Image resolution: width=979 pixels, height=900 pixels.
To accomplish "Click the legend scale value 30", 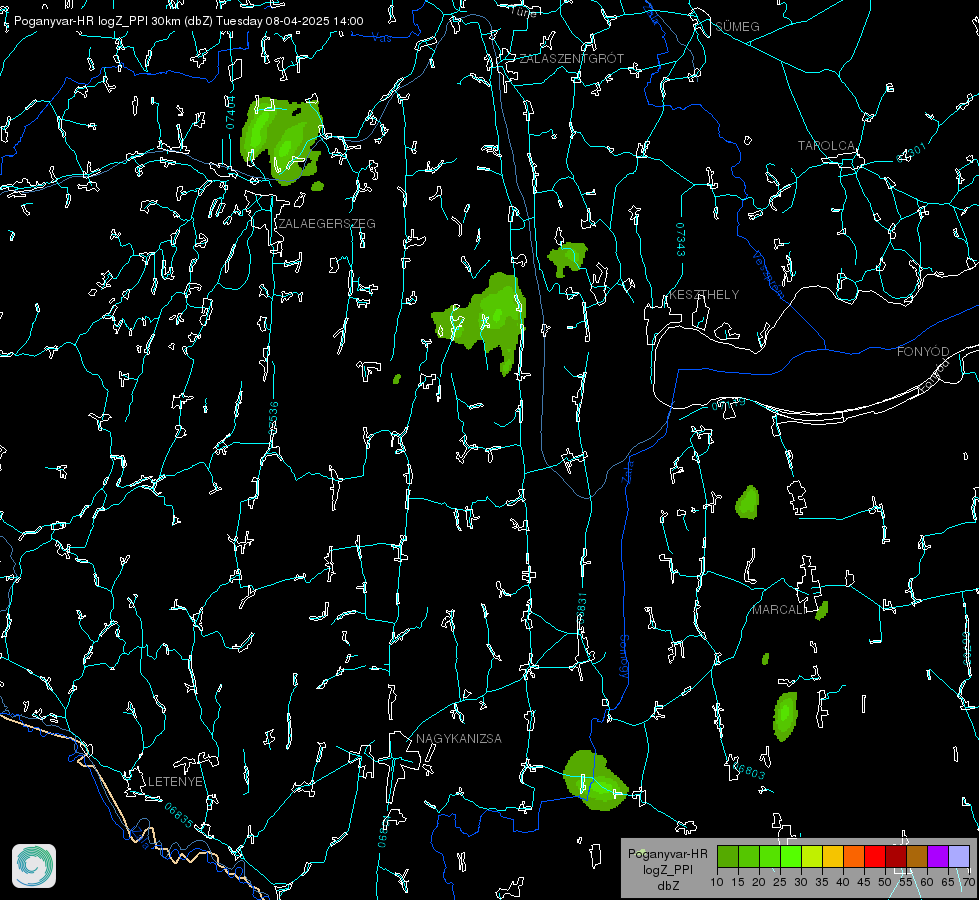I will tap(800, 882).
